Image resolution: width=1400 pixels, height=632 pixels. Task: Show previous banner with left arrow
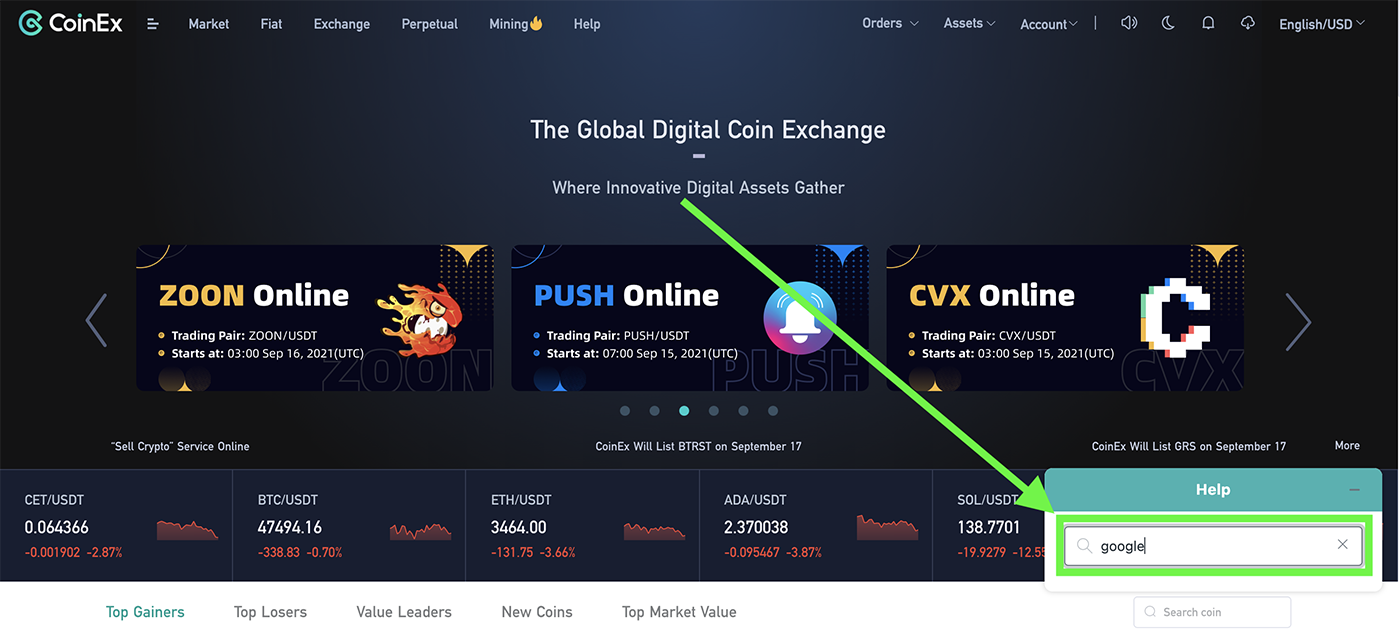[97, 320]
